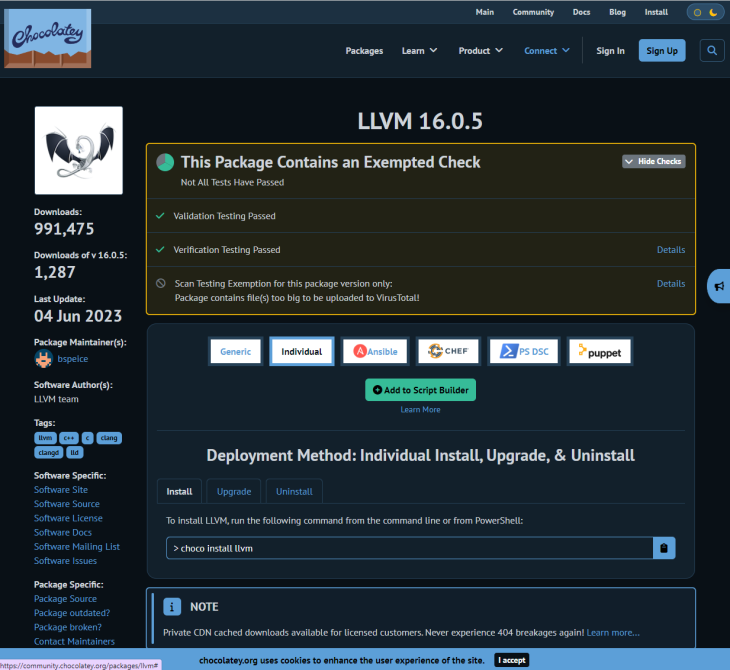Expand the Product dropdown menu

(x=480, y=50)
